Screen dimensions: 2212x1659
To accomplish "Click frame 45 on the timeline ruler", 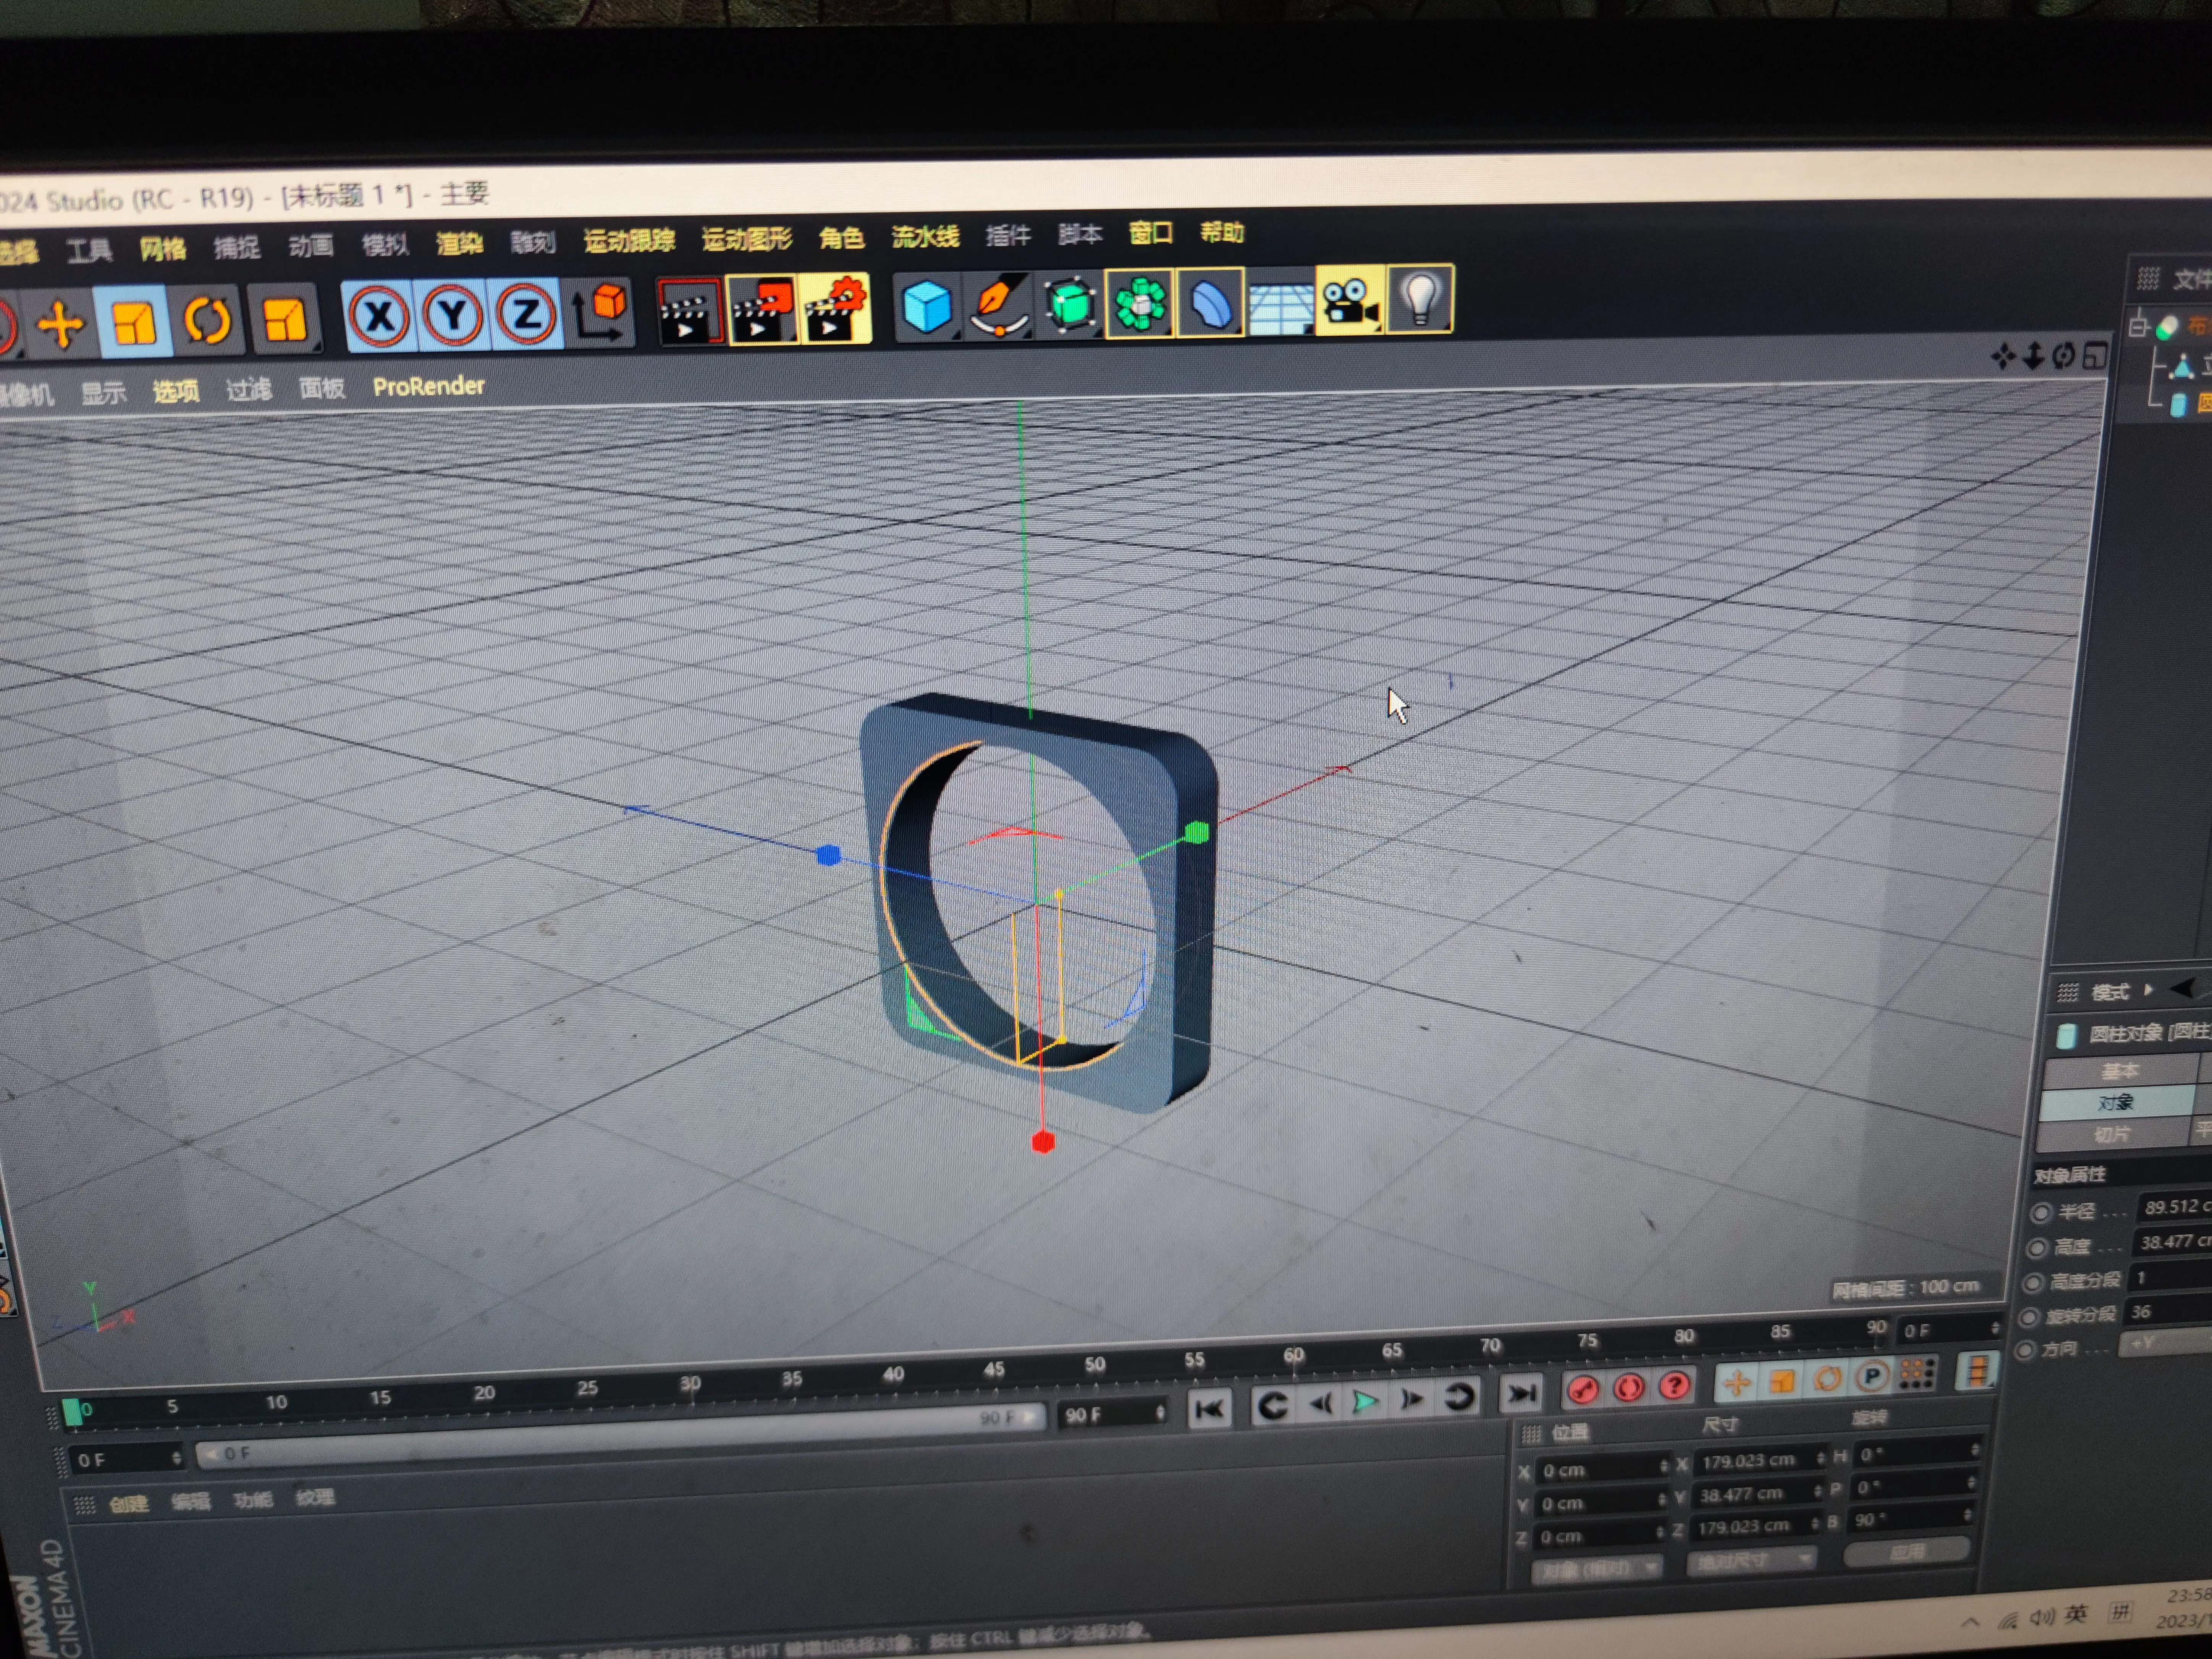I will (993, 1370).
